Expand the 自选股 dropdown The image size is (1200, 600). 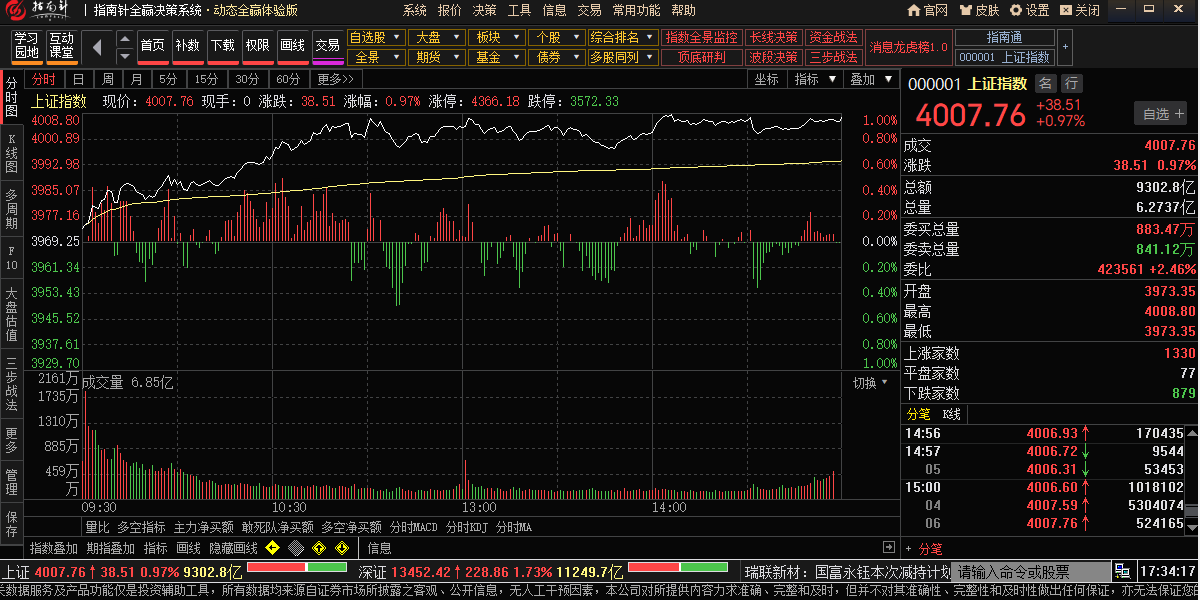click(375, 37)
